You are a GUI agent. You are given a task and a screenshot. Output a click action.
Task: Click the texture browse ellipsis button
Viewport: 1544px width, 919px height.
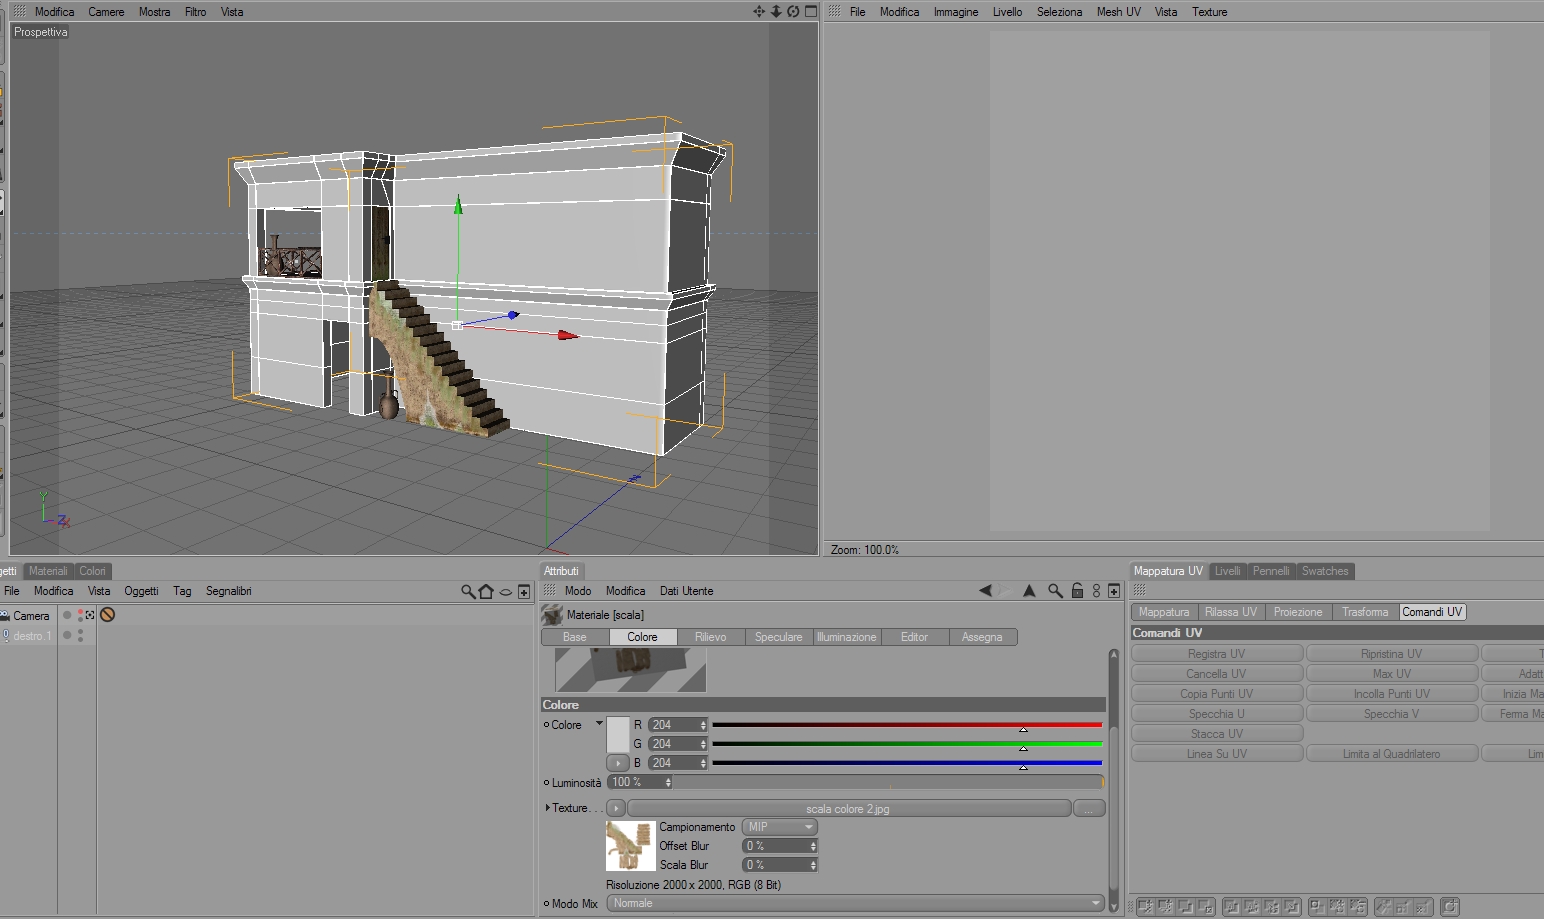click(x=1089, y=808)
